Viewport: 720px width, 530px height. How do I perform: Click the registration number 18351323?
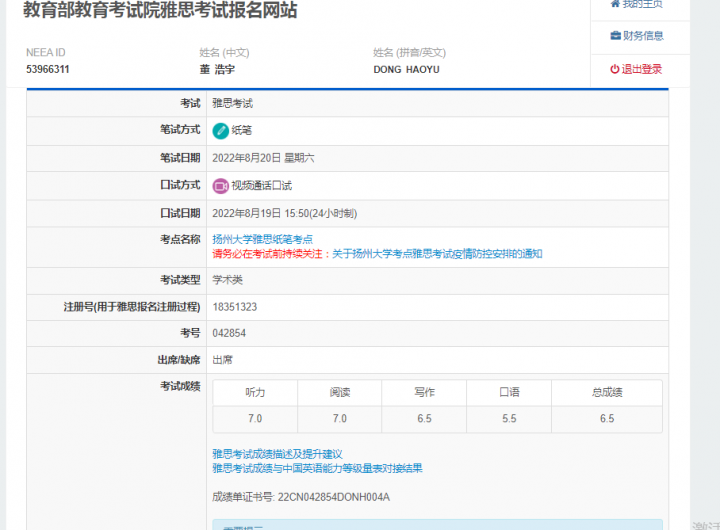(235, 307)
